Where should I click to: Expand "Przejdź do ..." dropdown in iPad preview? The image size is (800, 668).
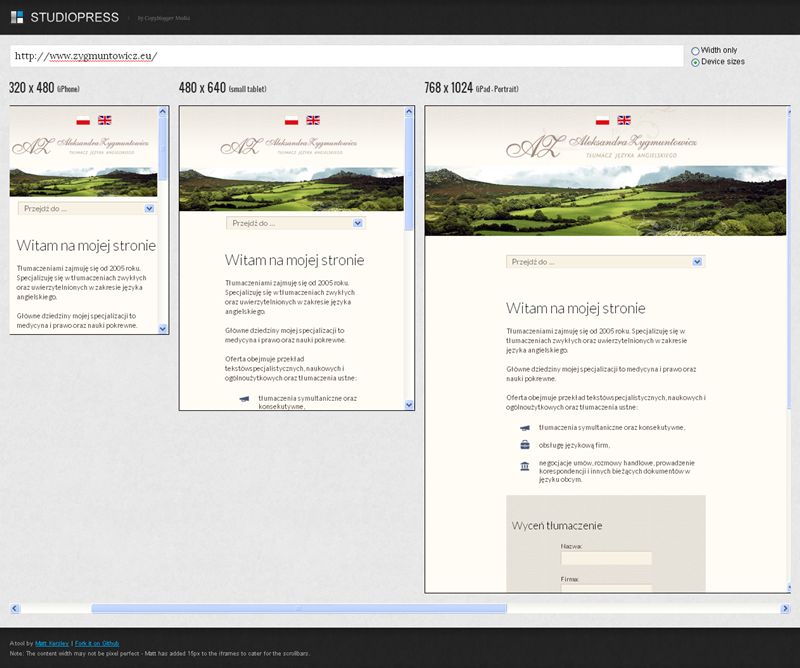pos(604,261)
